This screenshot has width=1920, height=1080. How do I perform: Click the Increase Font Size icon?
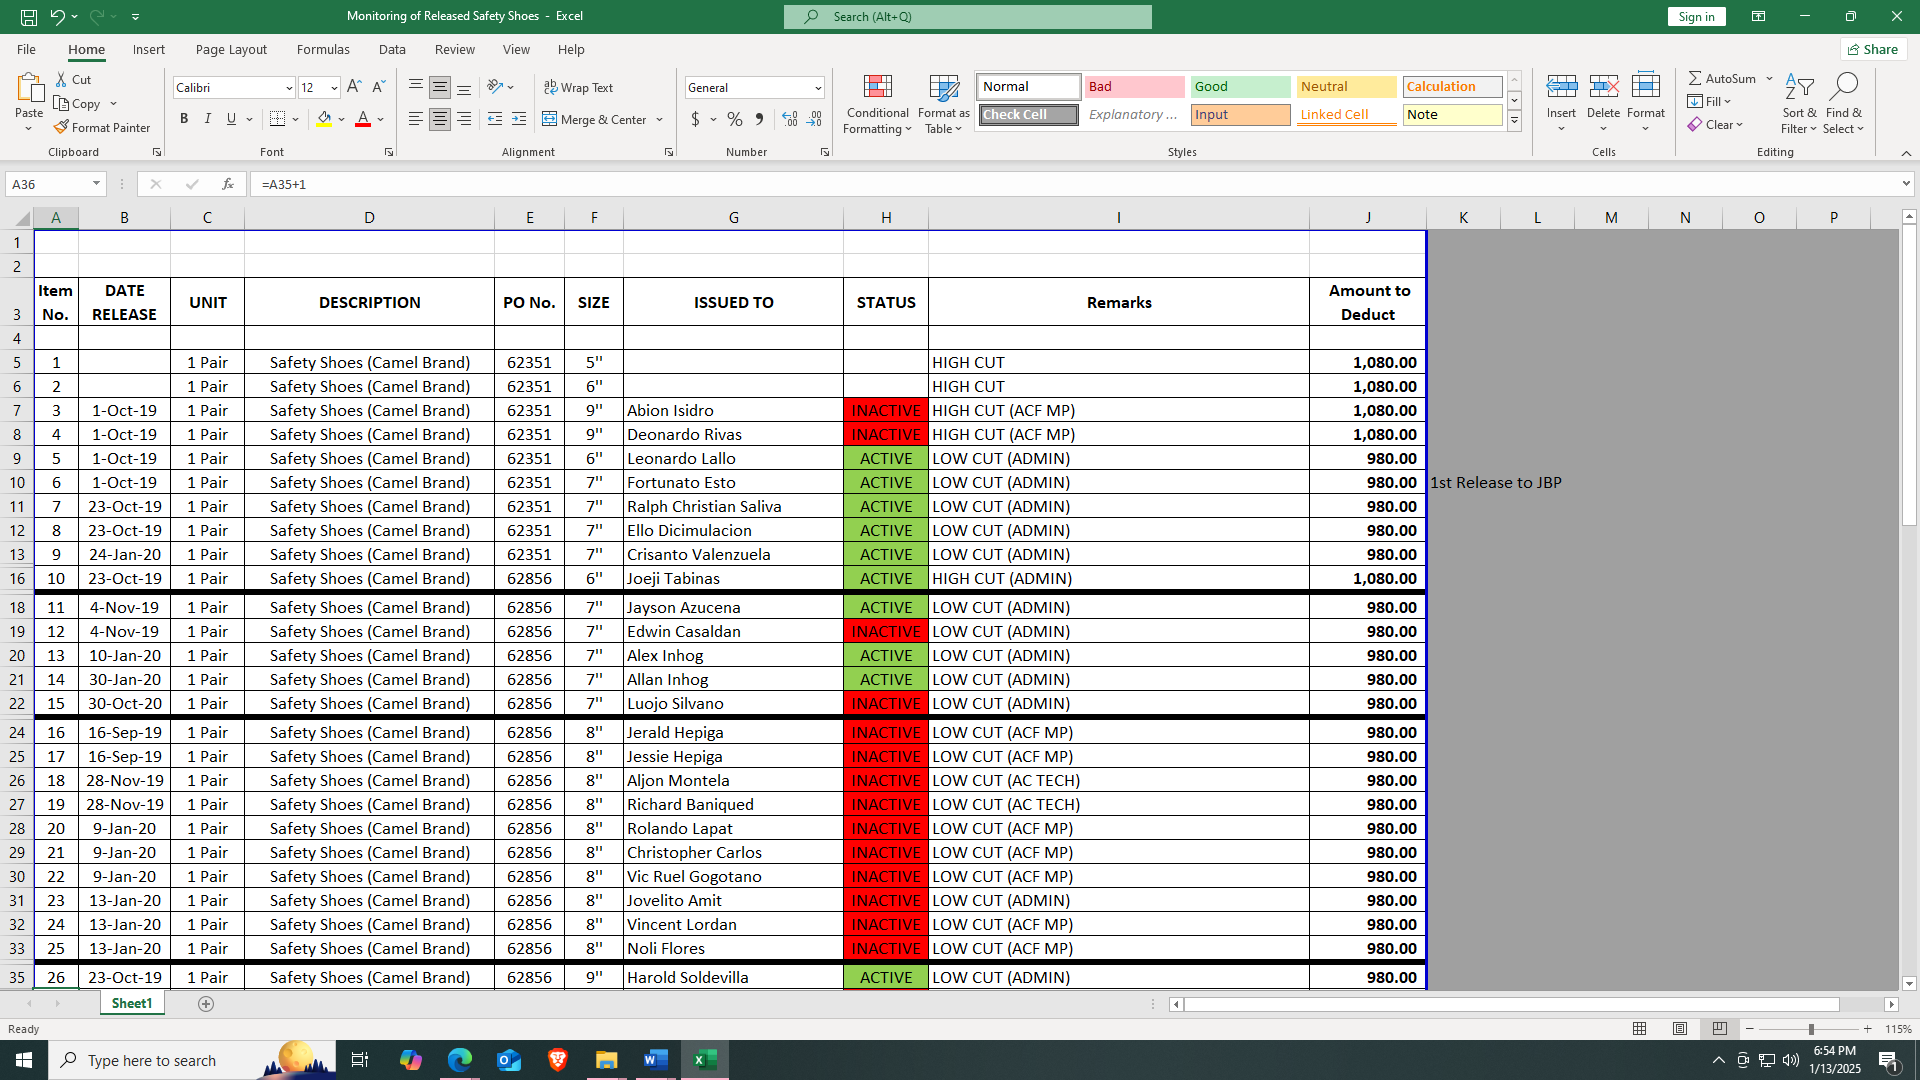coord(354,88)
